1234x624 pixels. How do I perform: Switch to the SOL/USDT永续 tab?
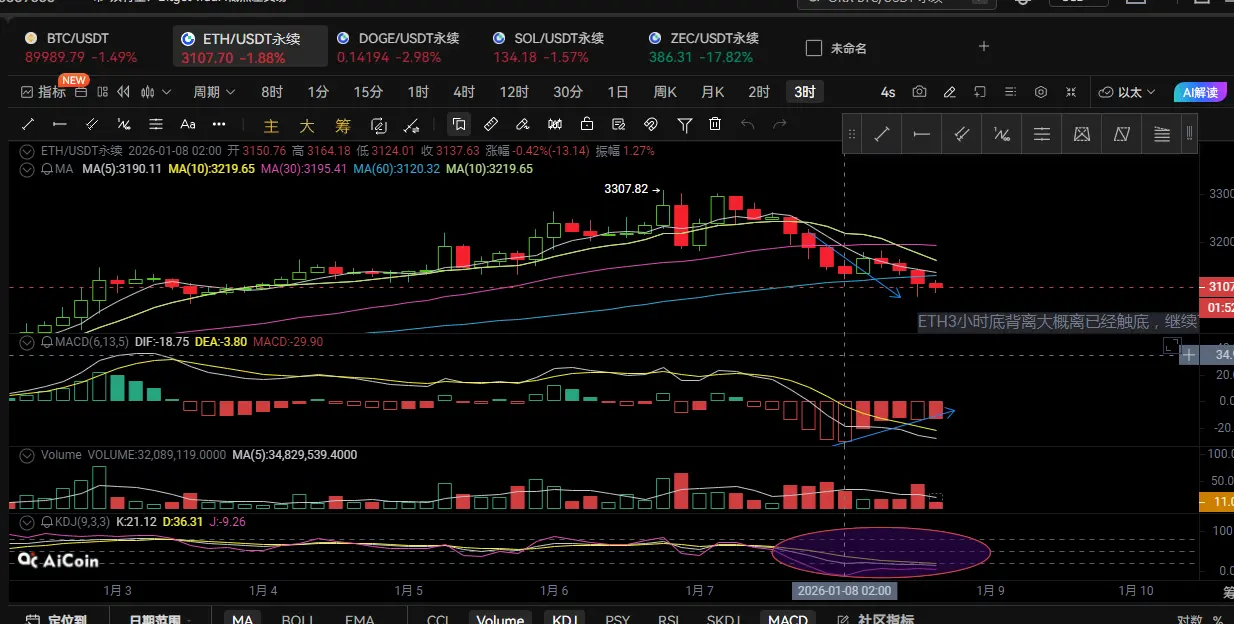point(549,47)
